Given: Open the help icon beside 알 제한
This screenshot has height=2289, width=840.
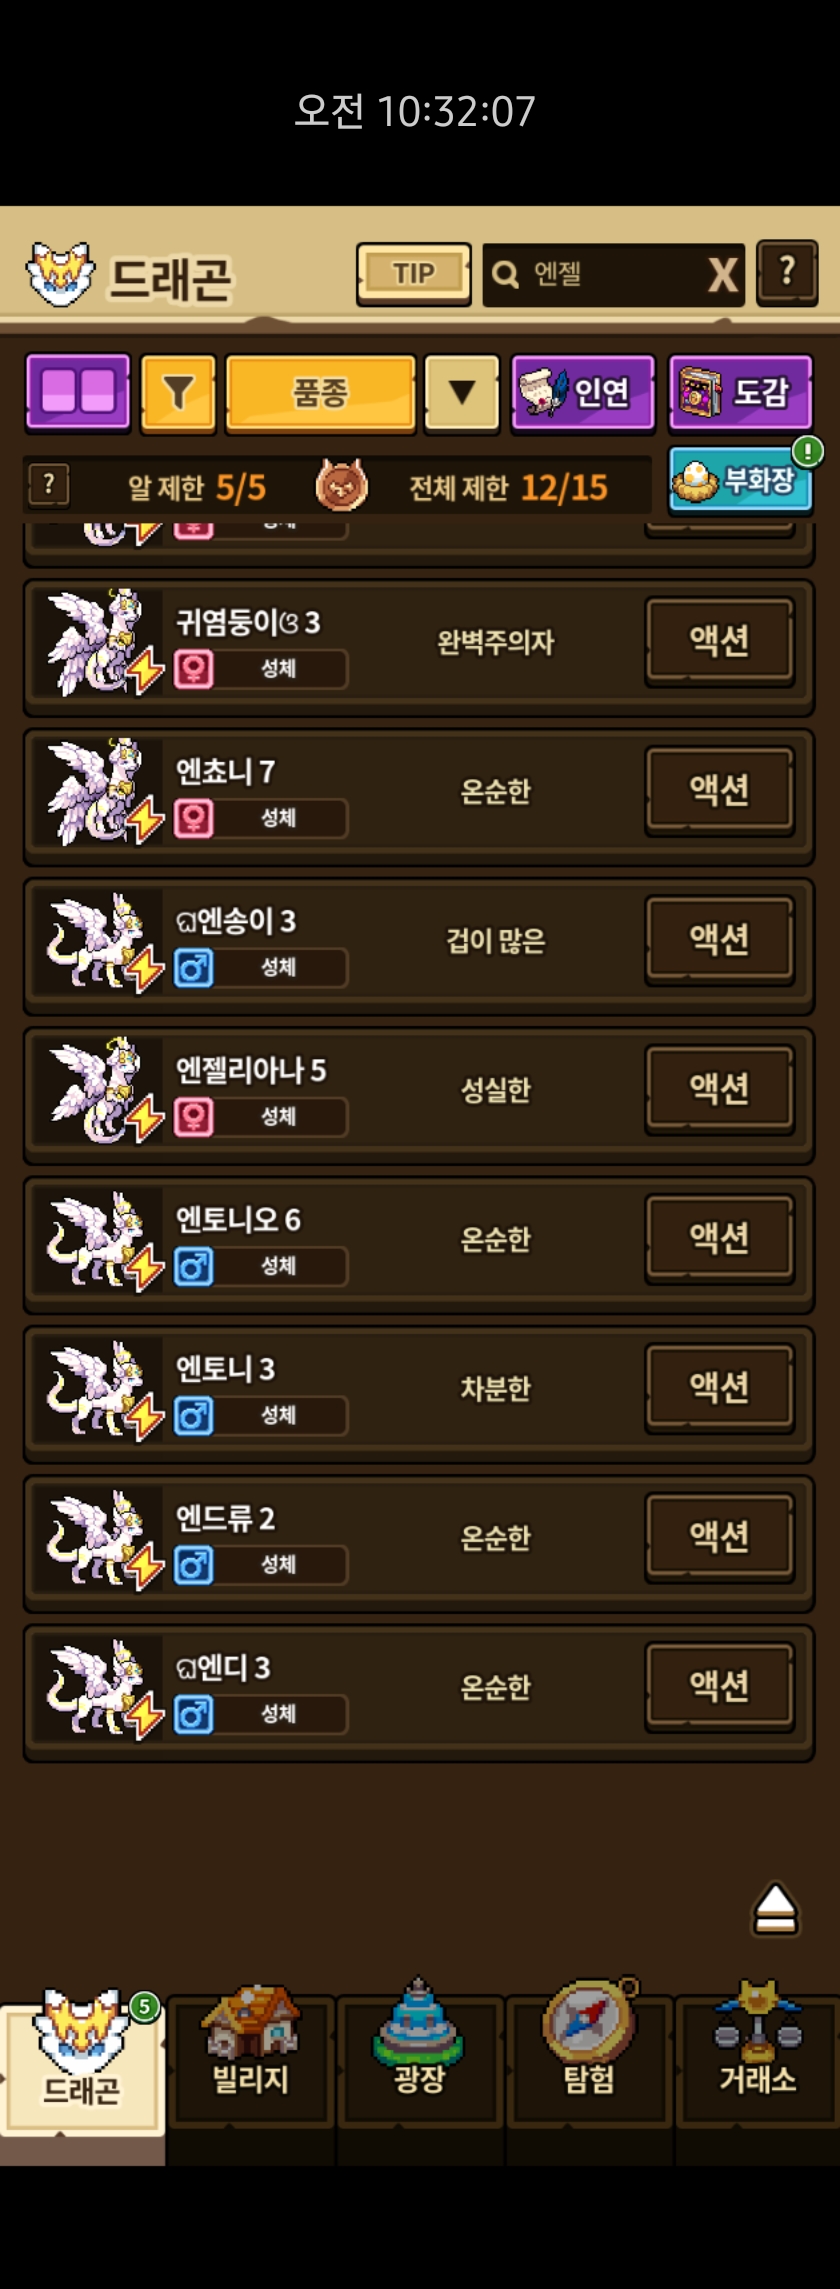Looking at the screenshot, I should (48, 485).
